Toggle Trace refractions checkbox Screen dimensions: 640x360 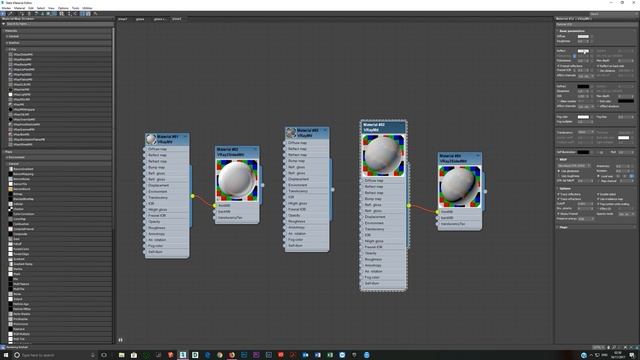pyautogui.click(x=558, y=199)
